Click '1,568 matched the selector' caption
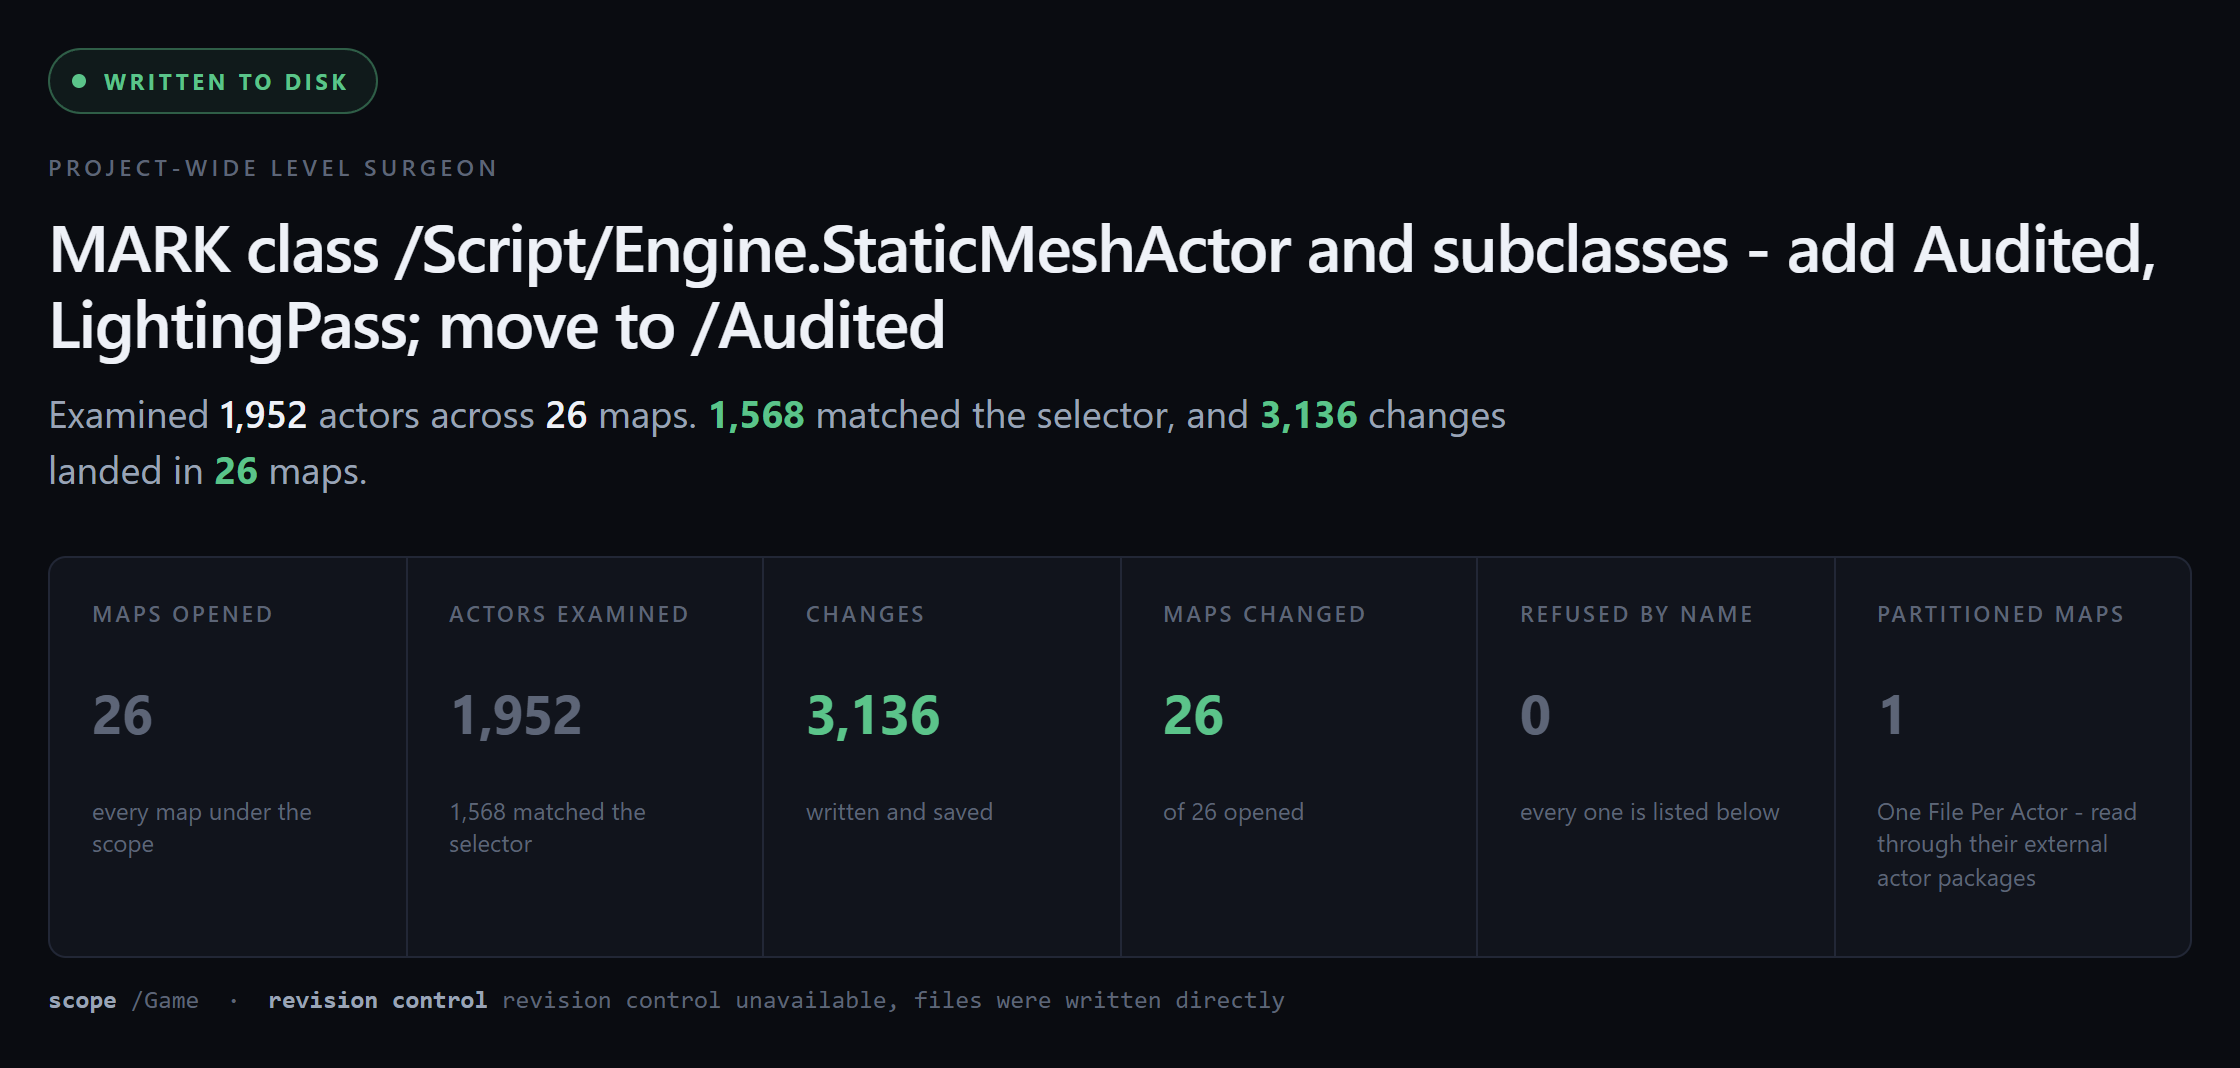Screen dimensions: 2240x1068 click(547, 828)
